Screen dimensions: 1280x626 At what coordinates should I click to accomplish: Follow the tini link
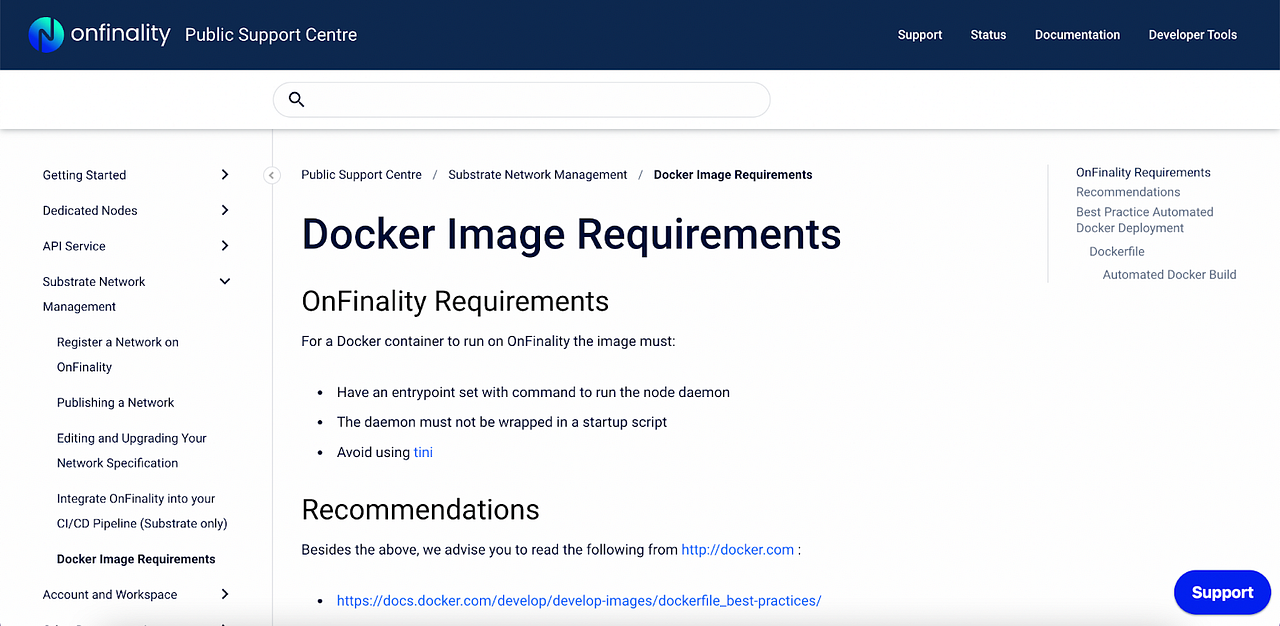(x=423, y=452)
